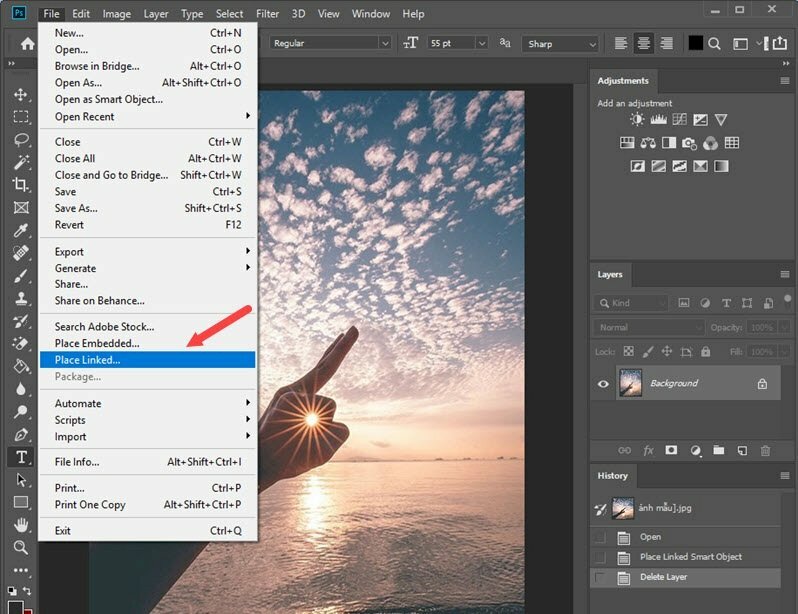
Task: Toggle right text alignment
Action: pyautogui.click(x=666, y=44)
